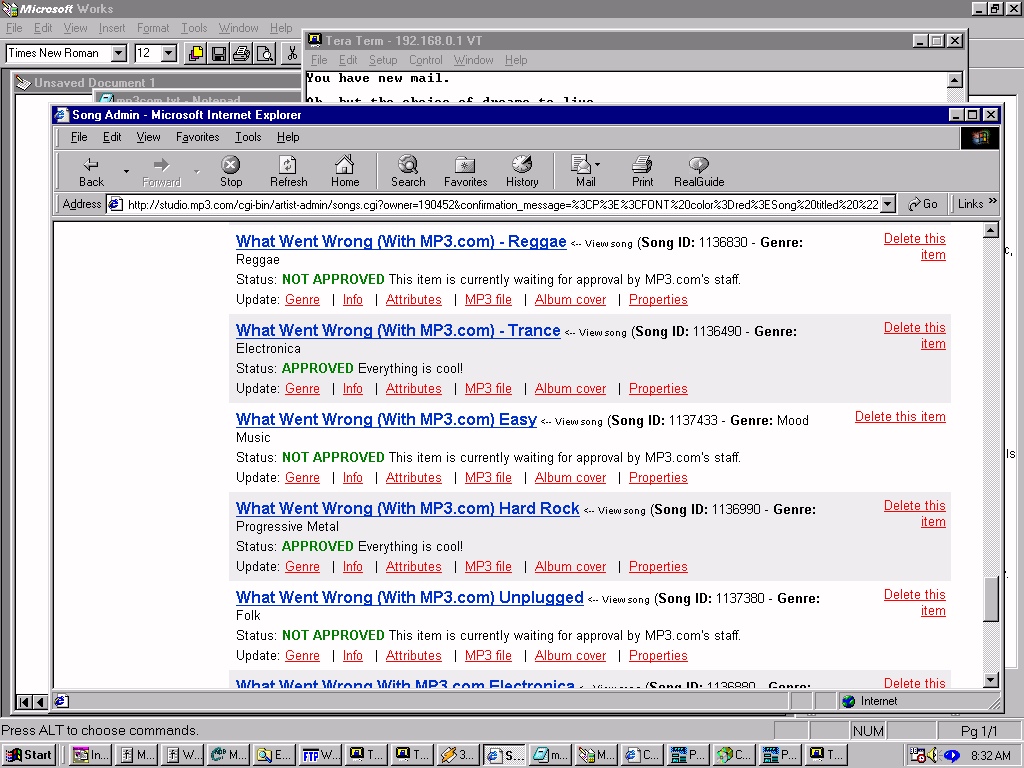Click the blue eye icon in system tray
The image size is (1024, 768).
tap(952, 756)
